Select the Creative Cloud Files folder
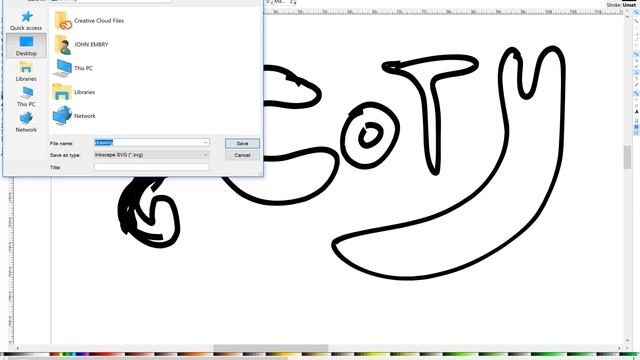 [89, 20]
